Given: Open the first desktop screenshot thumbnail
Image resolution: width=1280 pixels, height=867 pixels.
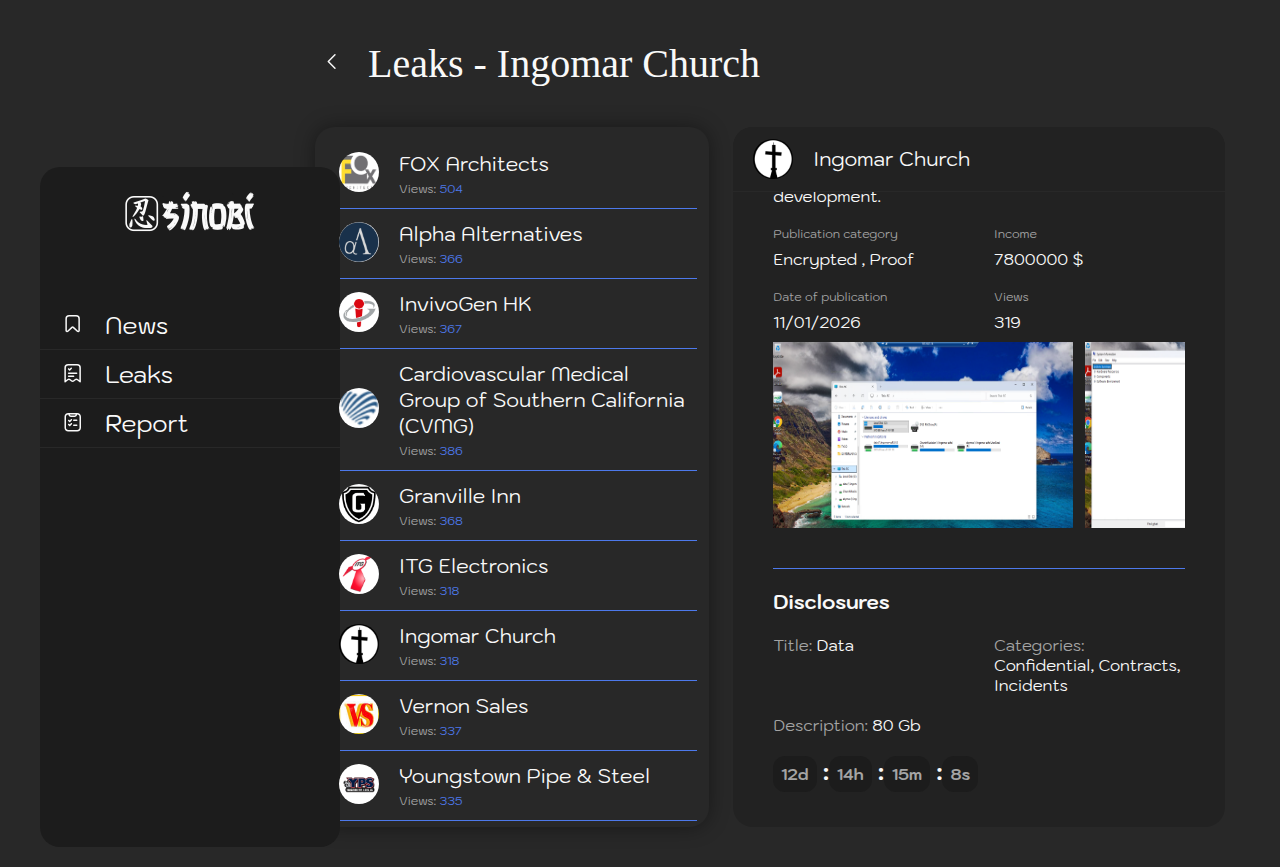Looking at the screenshot, I should (x=923, y=435).
